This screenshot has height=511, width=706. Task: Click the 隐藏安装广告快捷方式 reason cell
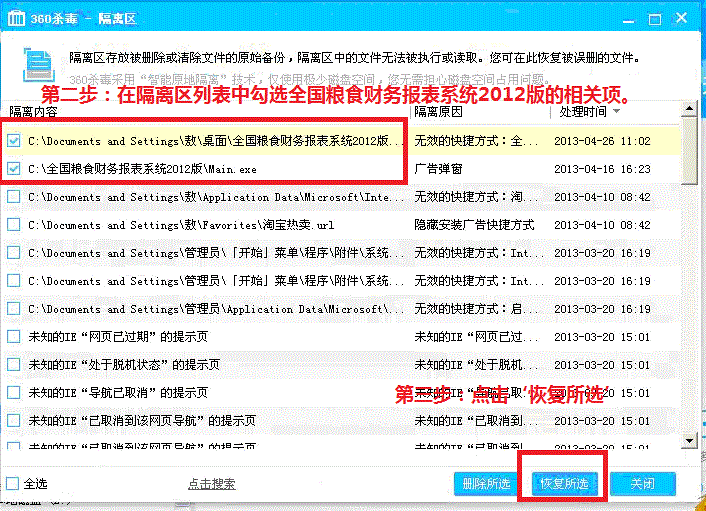coord(474,225)
